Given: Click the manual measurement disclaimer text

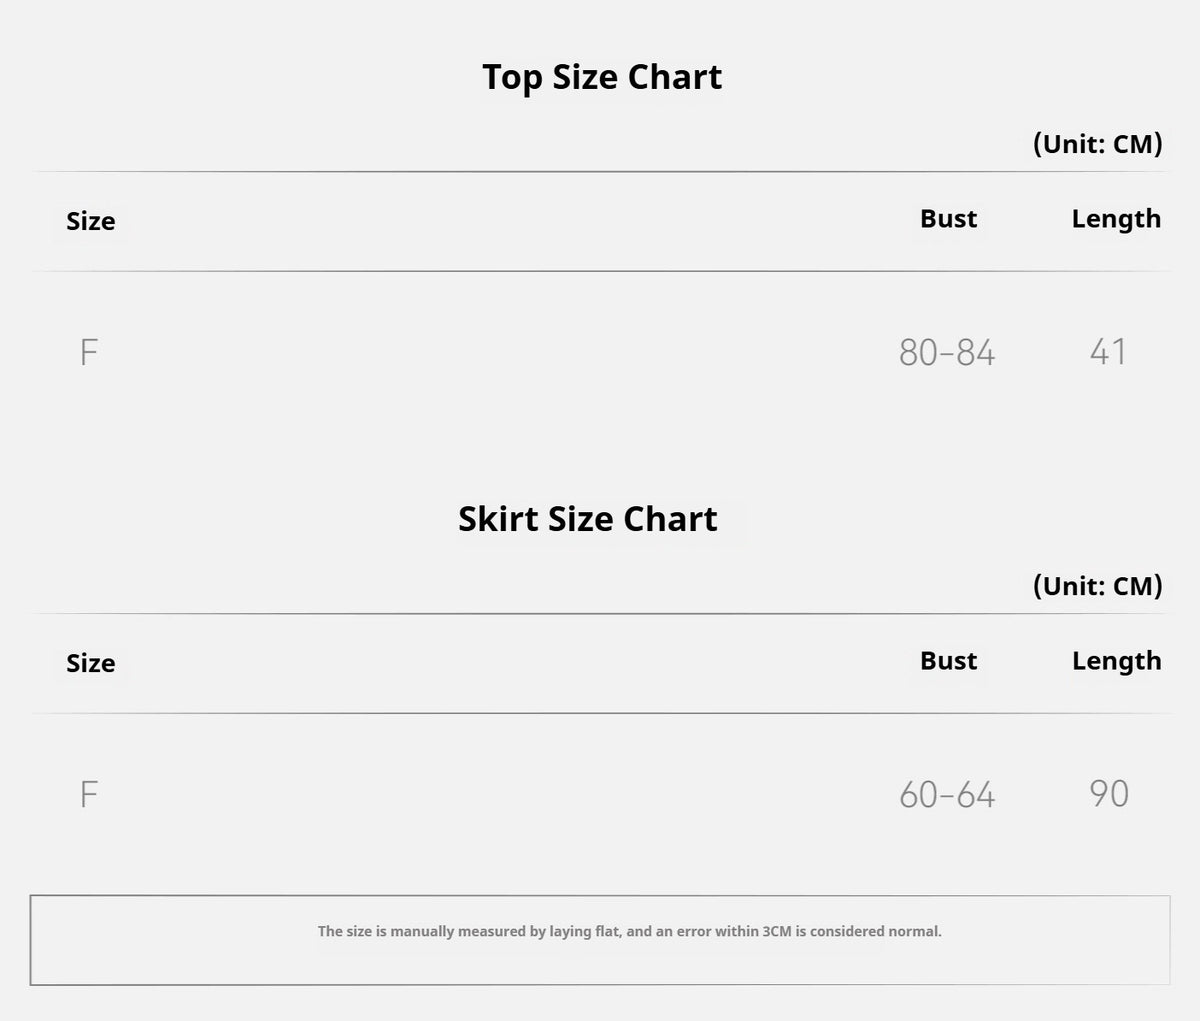Looking at the screenshot, I should [x=630, y=931].
